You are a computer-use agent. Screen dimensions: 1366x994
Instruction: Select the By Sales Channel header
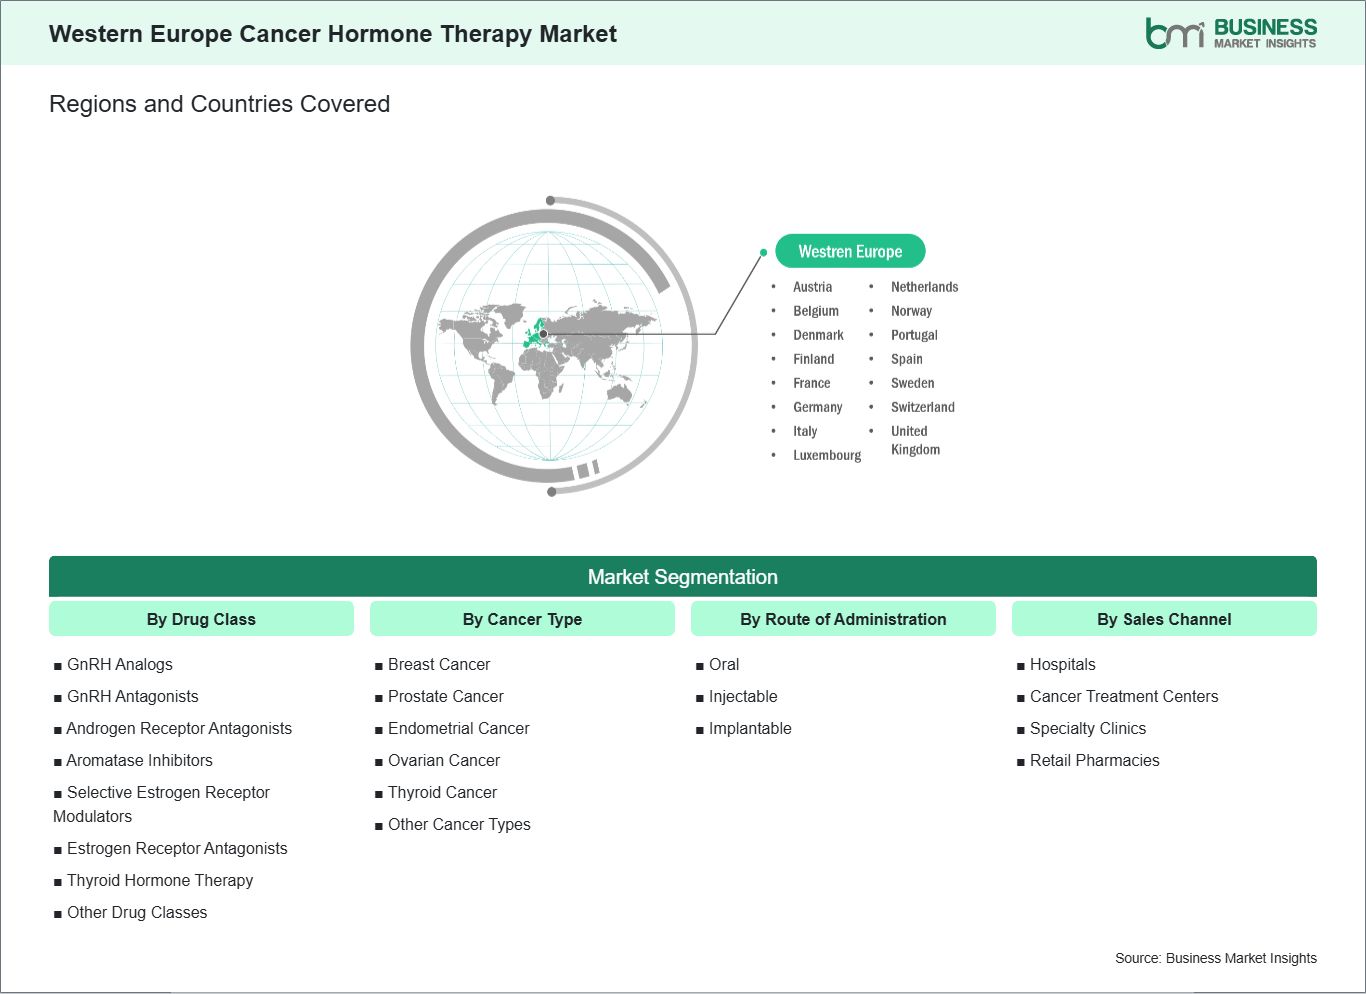click(1164, 619)
